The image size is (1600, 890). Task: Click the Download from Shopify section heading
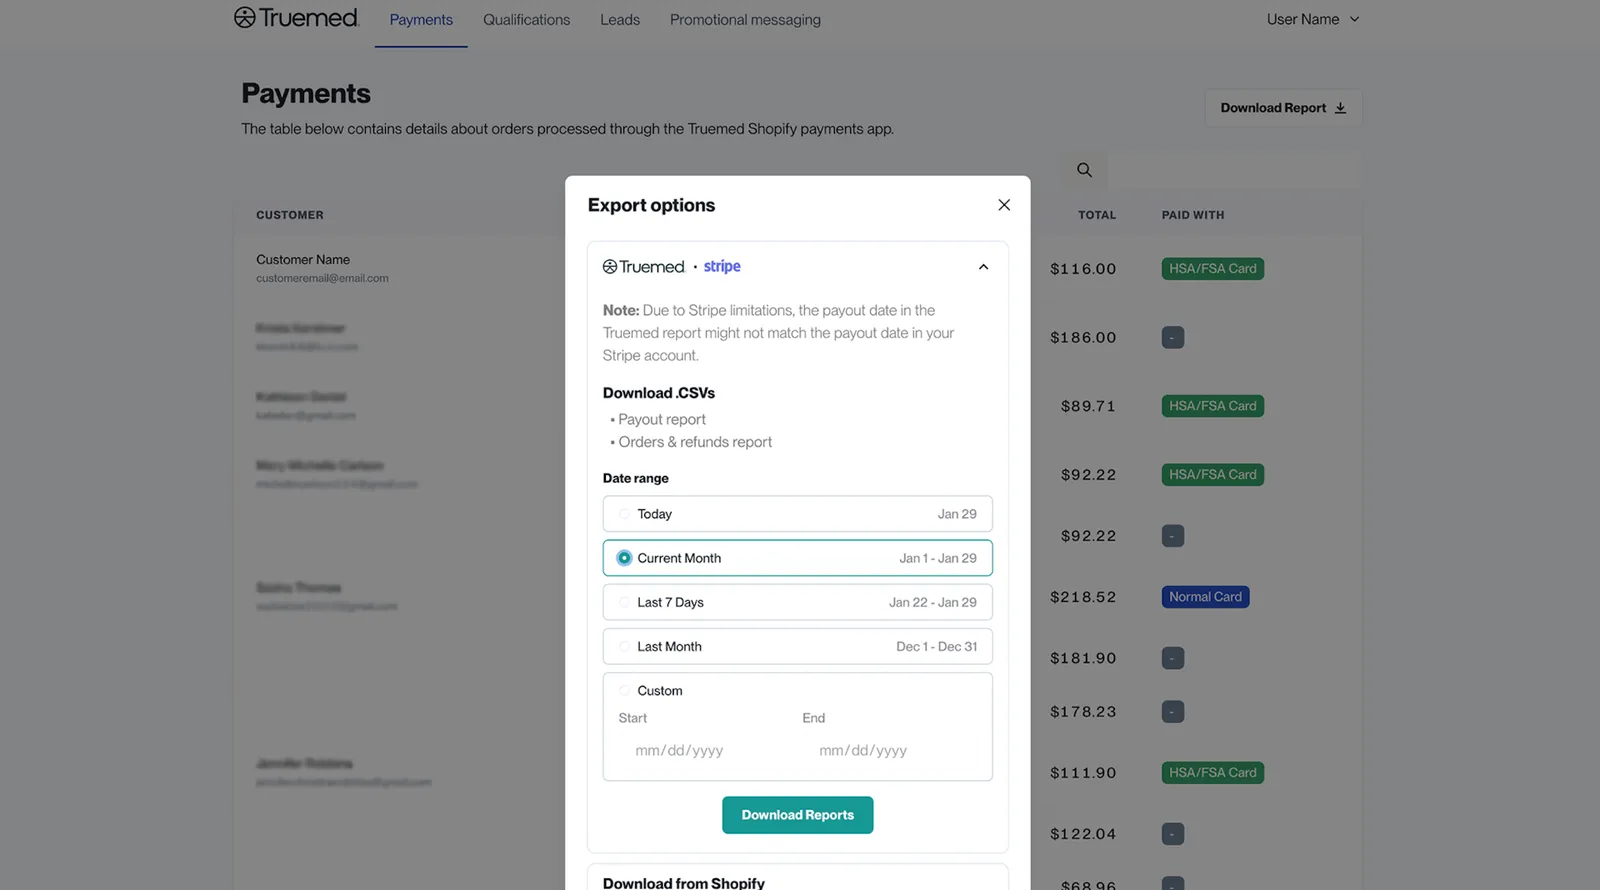pos(683,882)
